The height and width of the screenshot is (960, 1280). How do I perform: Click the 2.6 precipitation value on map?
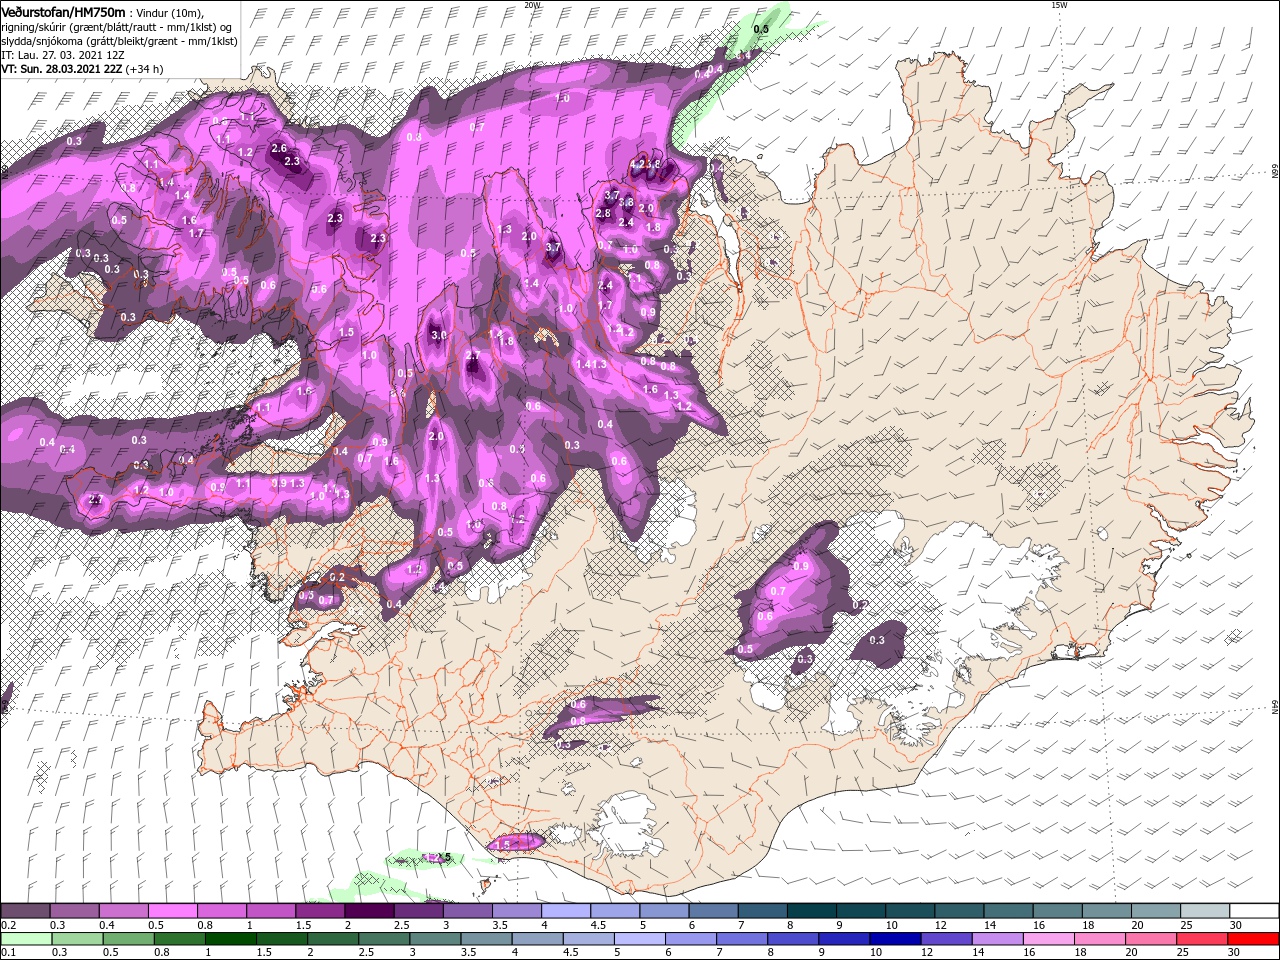click(279, 149)
